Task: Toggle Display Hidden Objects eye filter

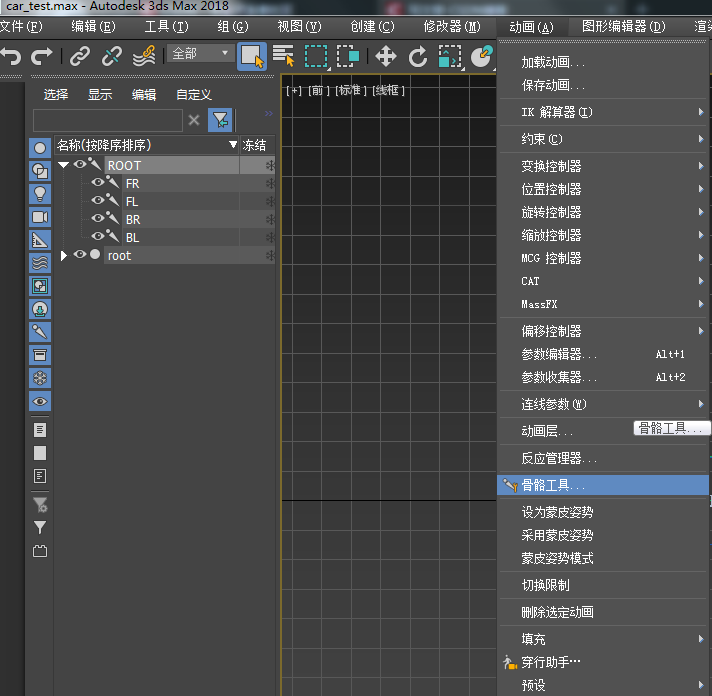Action: [x=40, y=401]
